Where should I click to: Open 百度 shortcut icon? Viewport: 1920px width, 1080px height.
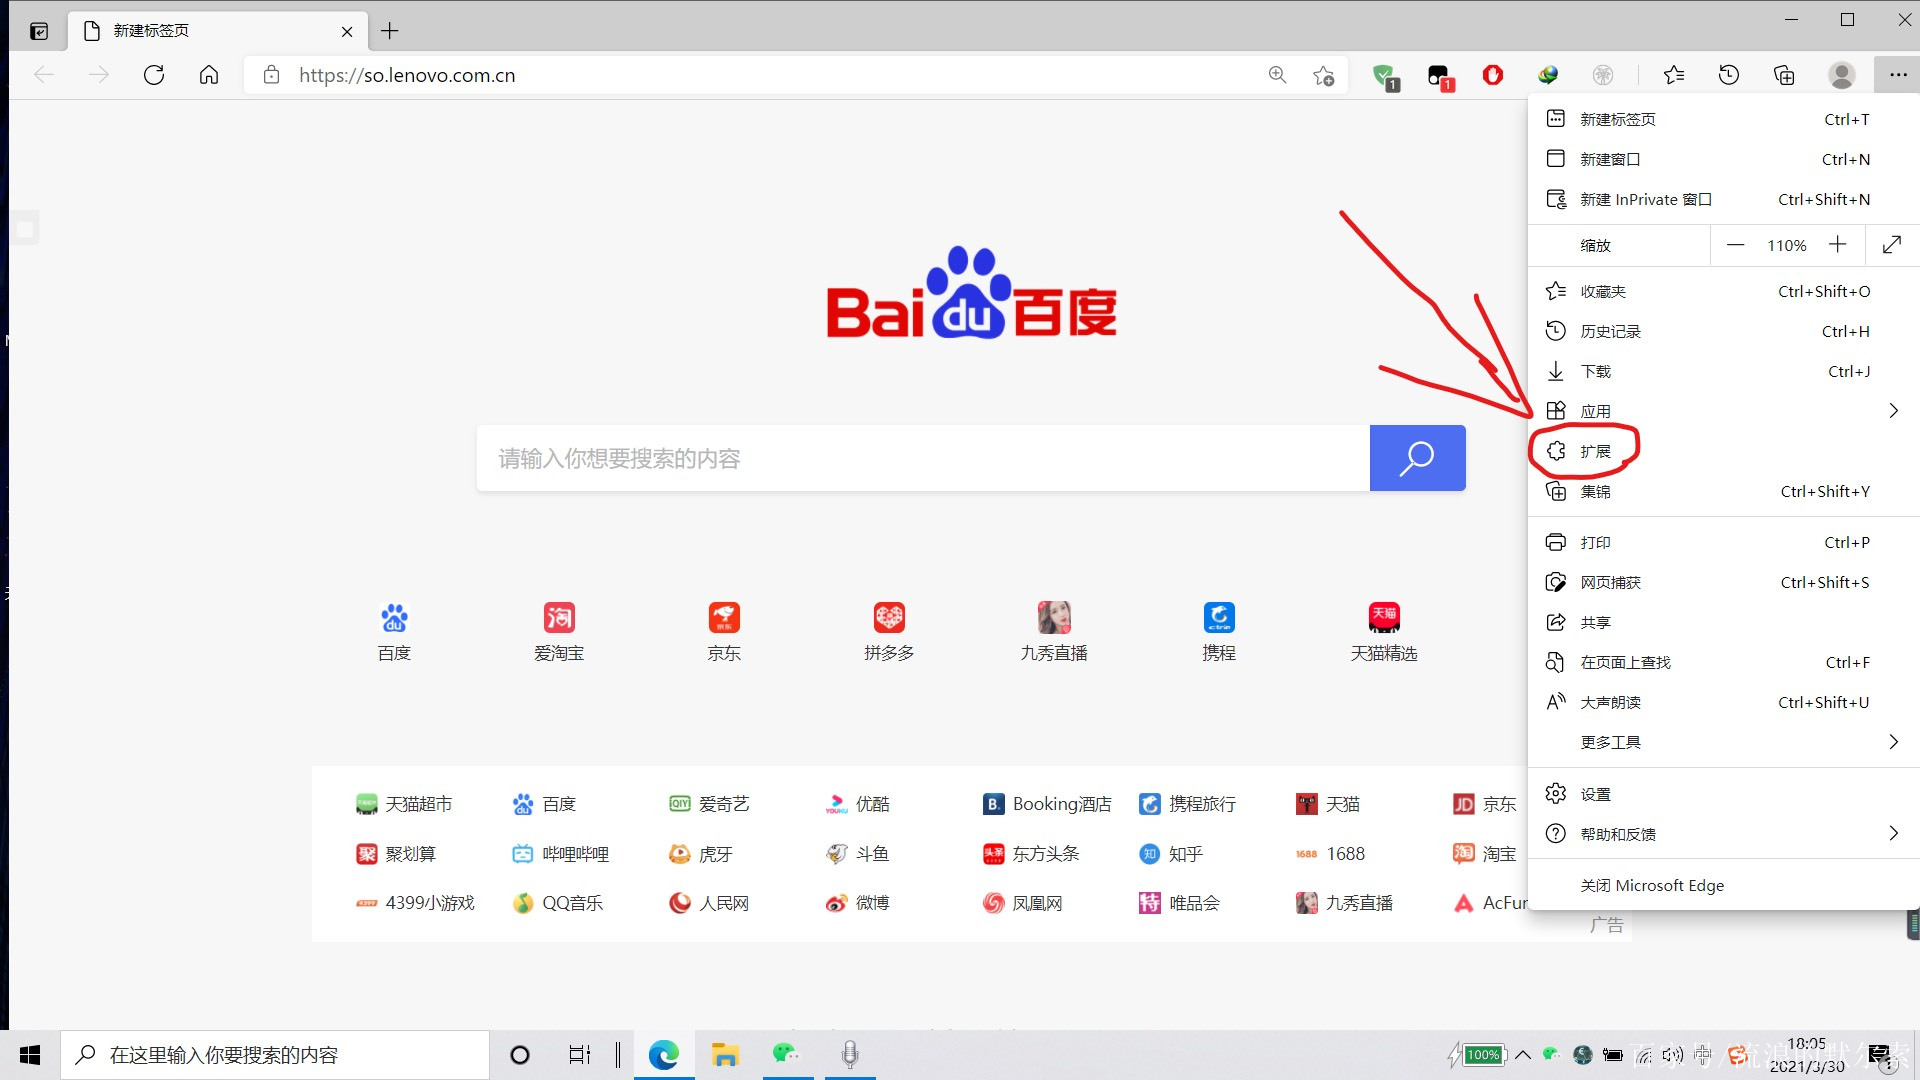click(x=394, y=617)
